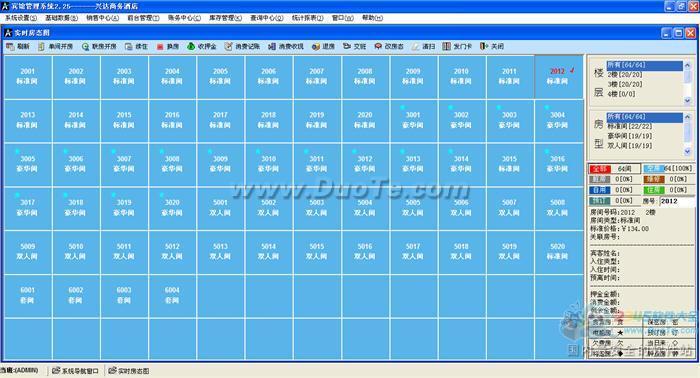Image resolution: width=700 pixels, height=378 pixels.
Task: Open 消费收银 cashier toolbar icon
Action: point(272,46)
